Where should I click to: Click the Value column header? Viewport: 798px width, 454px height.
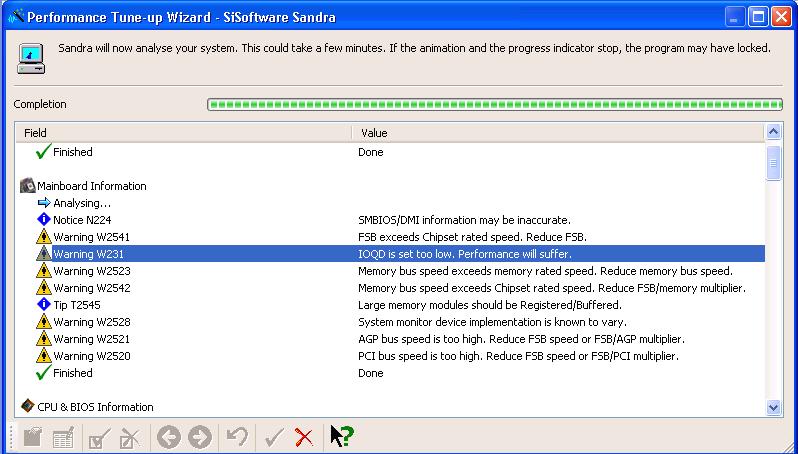click(558, 133)
